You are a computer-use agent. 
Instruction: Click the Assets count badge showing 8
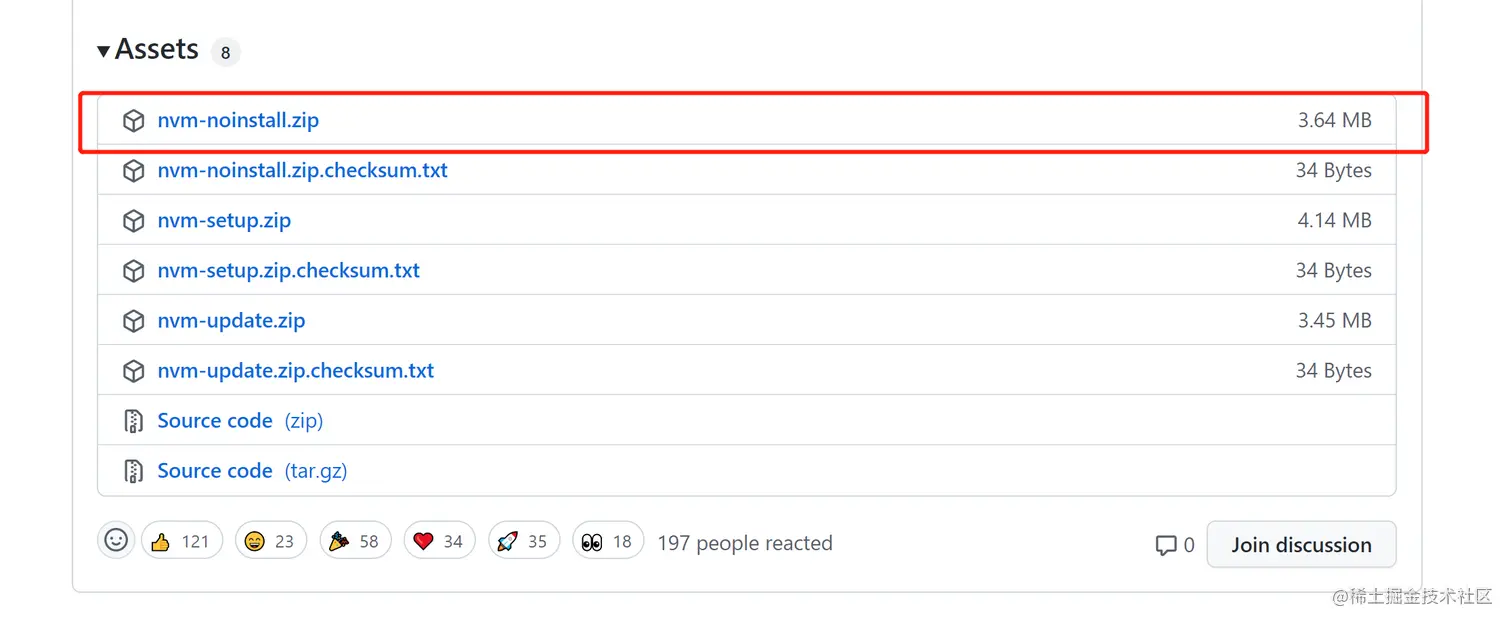pyautogui.click(x=225, y=51)
